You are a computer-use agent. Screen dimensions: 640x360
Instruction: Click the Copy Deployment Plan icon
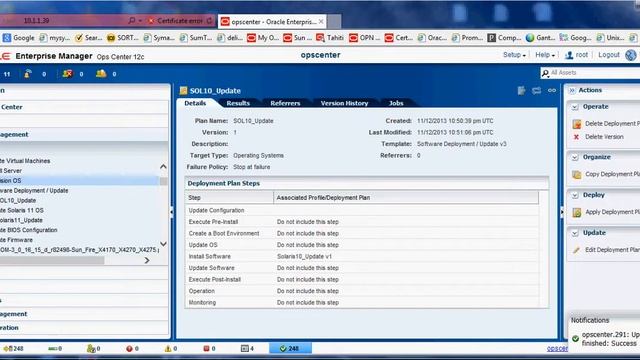[576, 175]
